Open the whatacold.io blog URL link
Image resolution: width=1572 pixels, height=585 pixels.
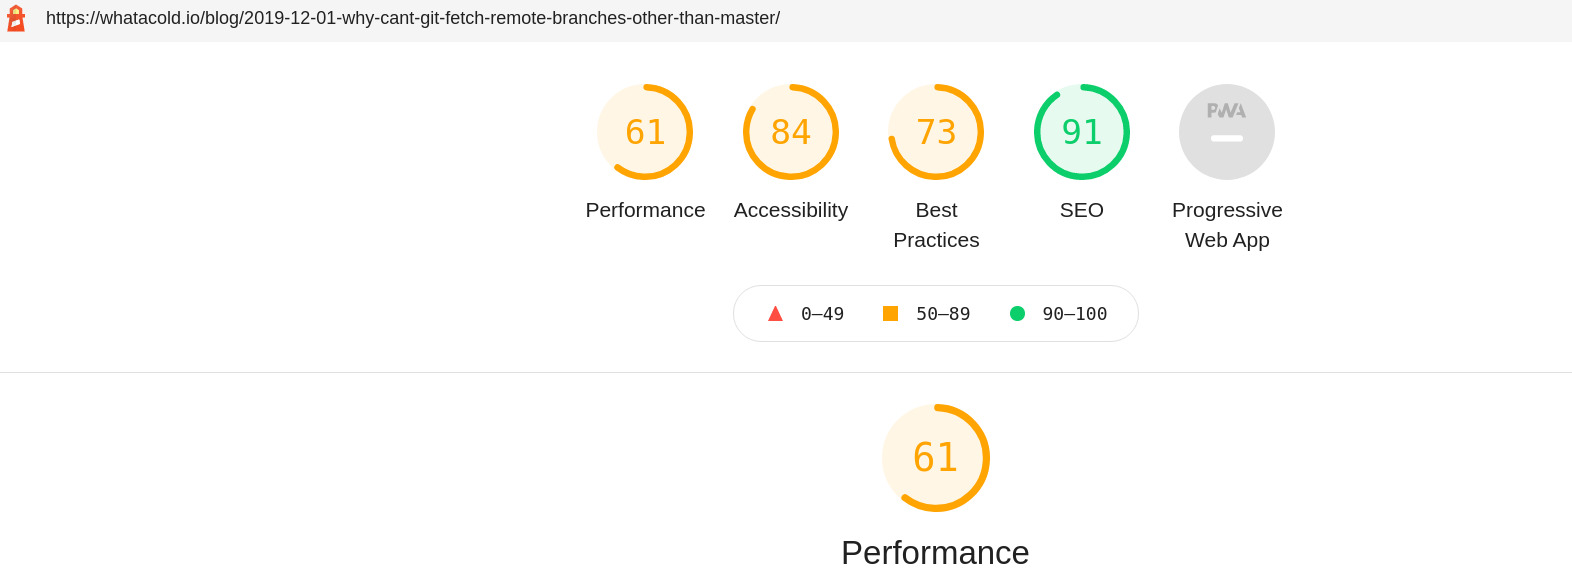[x=412, y=18]
